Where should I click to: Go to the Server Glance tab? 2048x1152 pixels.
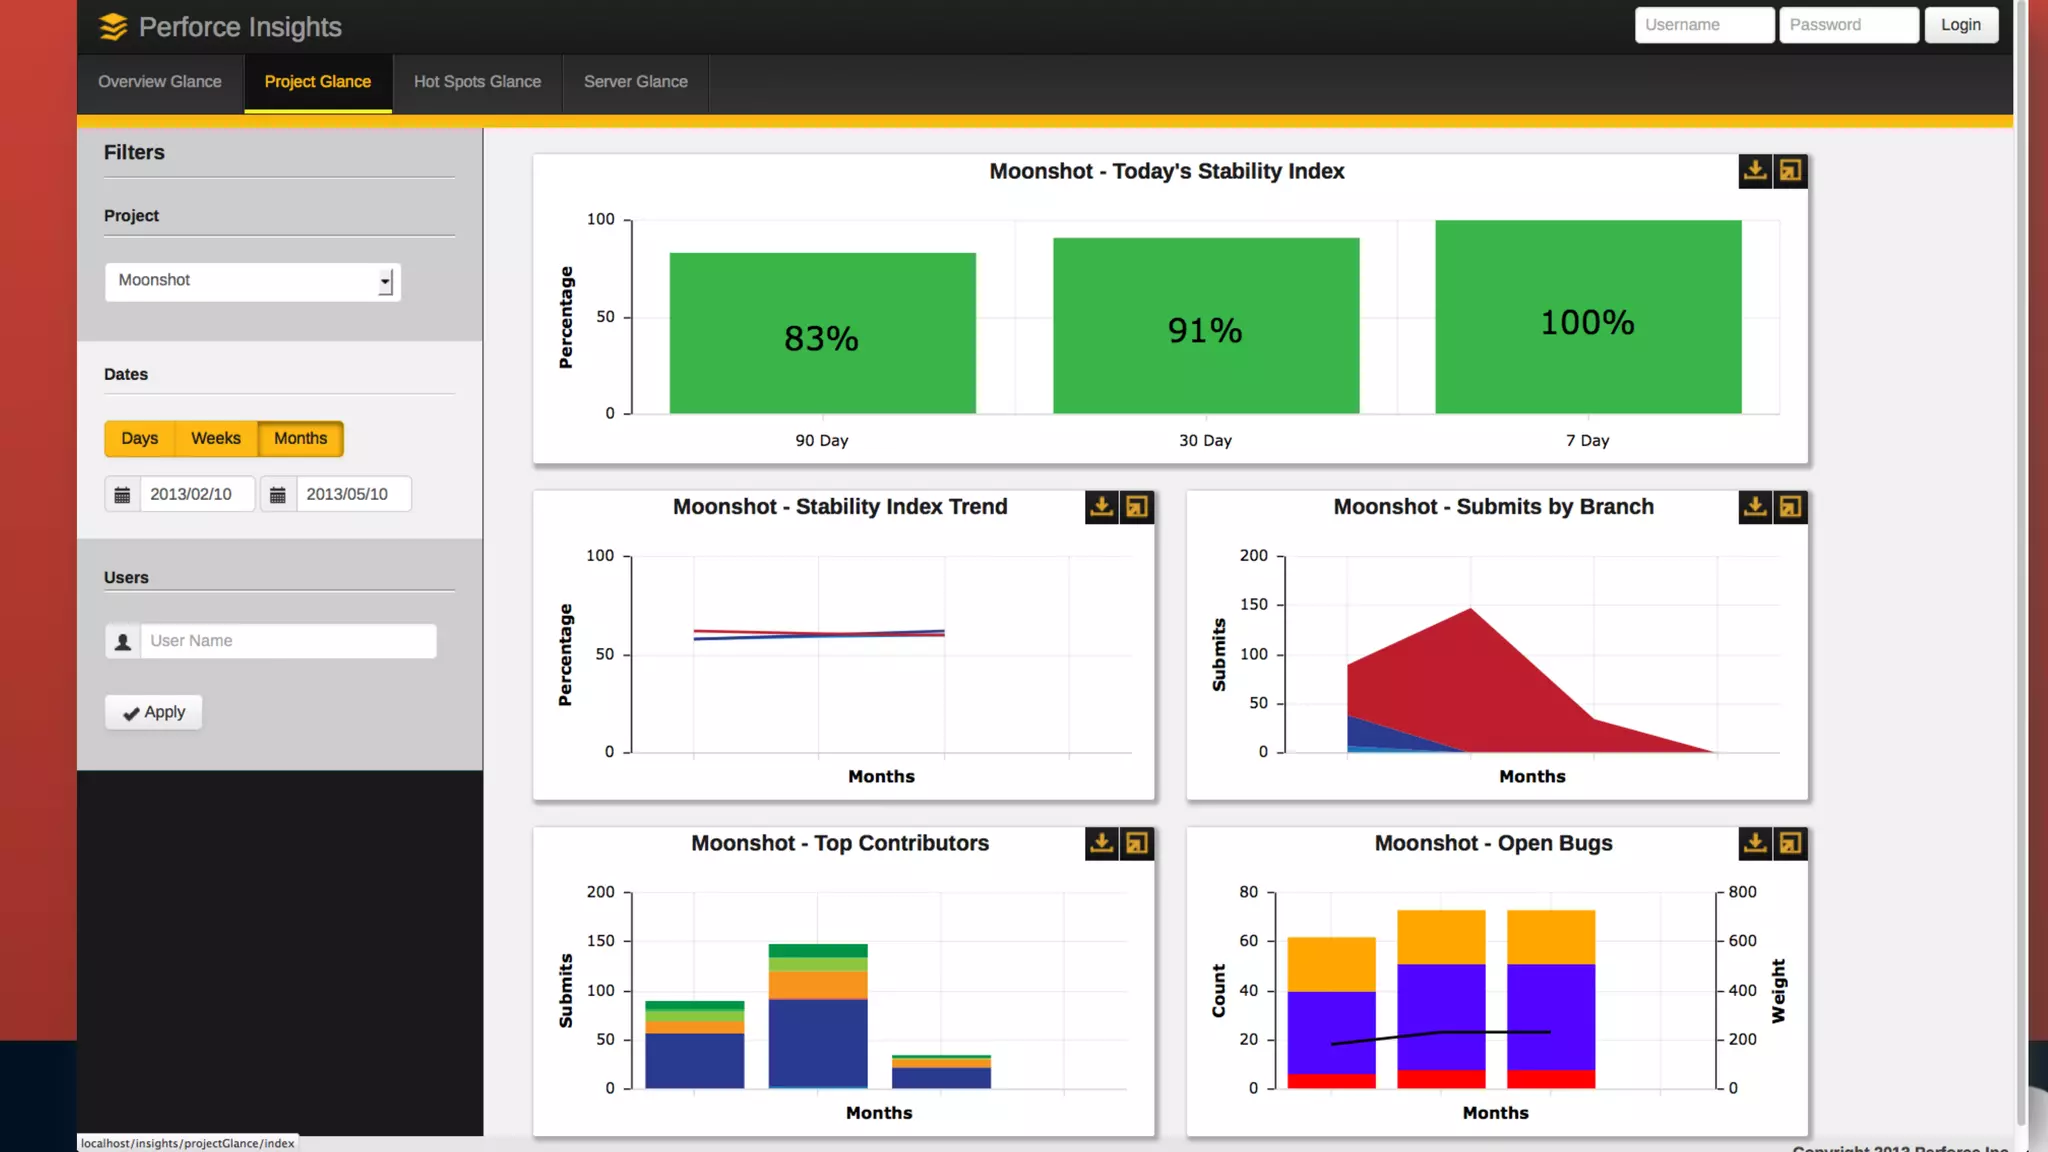click(x=635, y=82)
